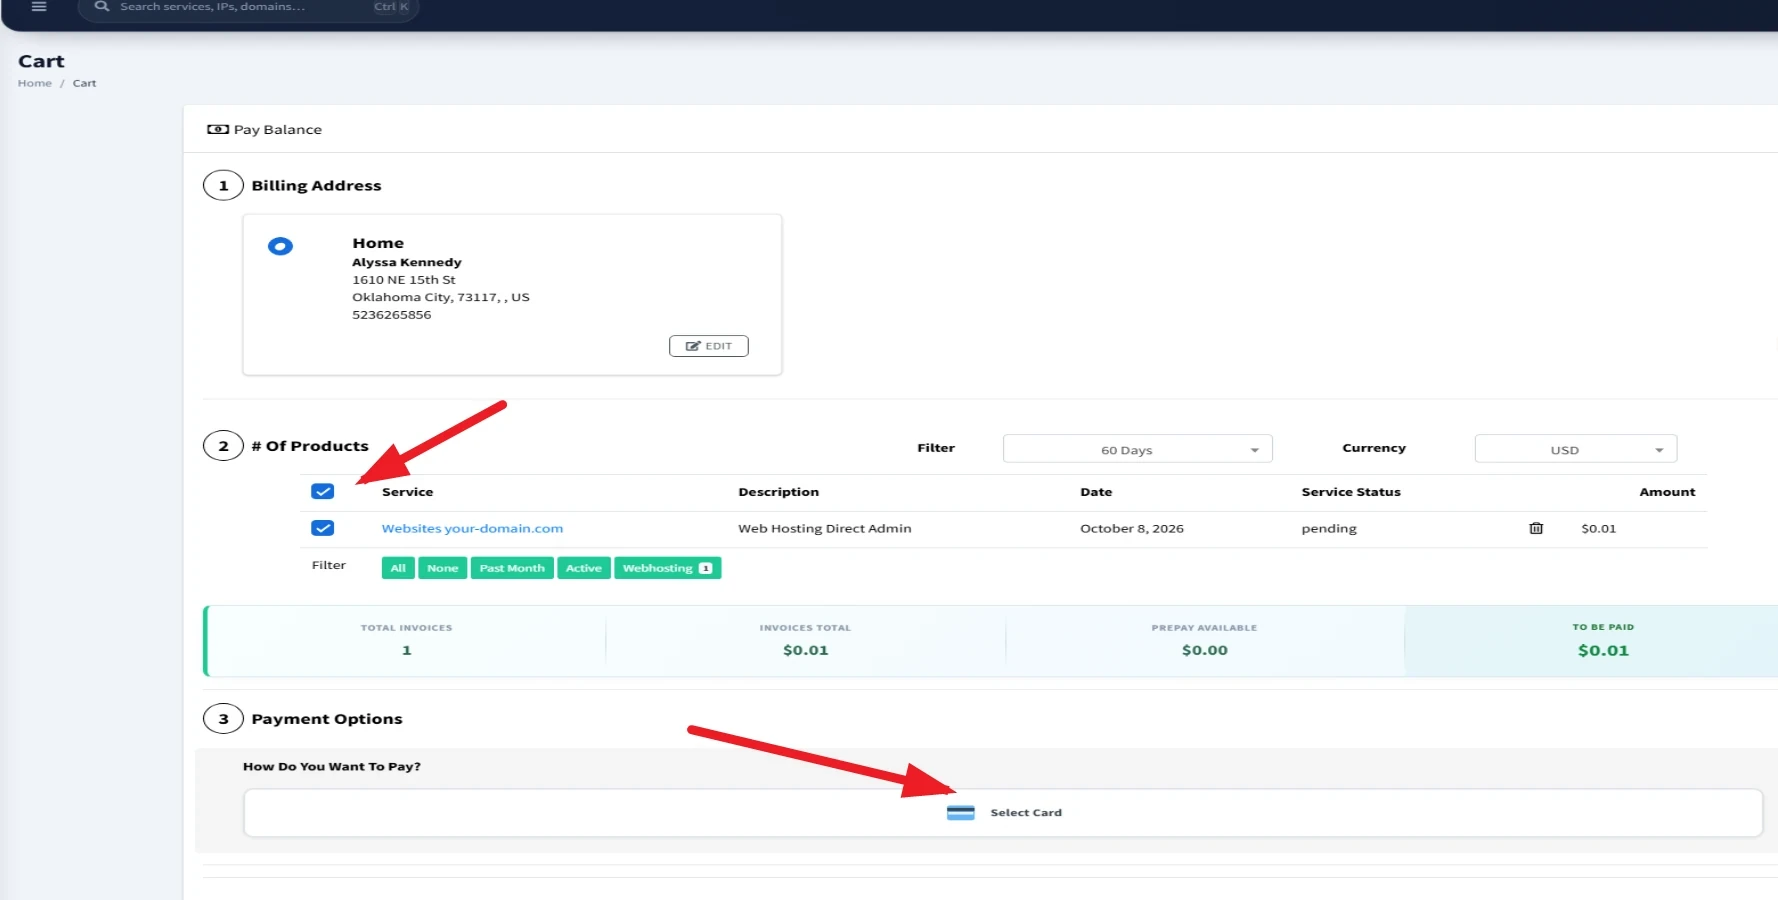The width and height of the screenshot is (1778, 900).
Task: Click the Cart breadcrumb item
Action: coord(84,83)
